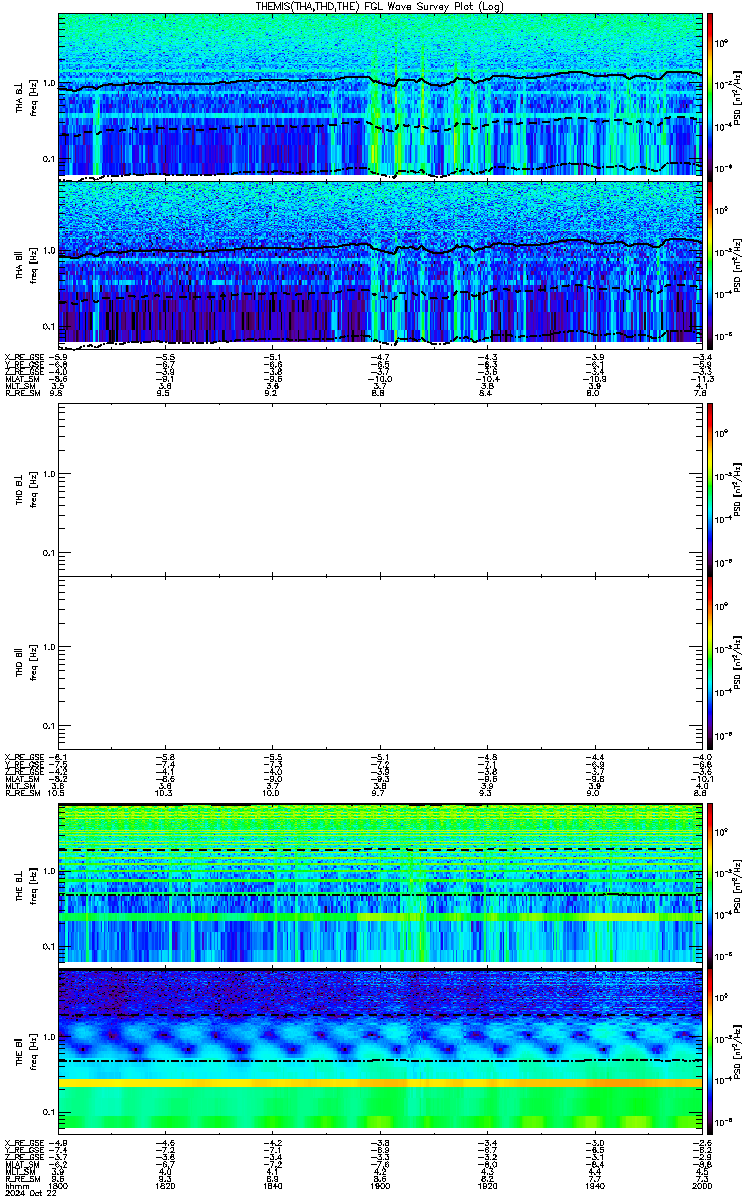
Task: Click the orange horizontal band in the THE B-parallel spectrogram
Action: [381, 1083]
